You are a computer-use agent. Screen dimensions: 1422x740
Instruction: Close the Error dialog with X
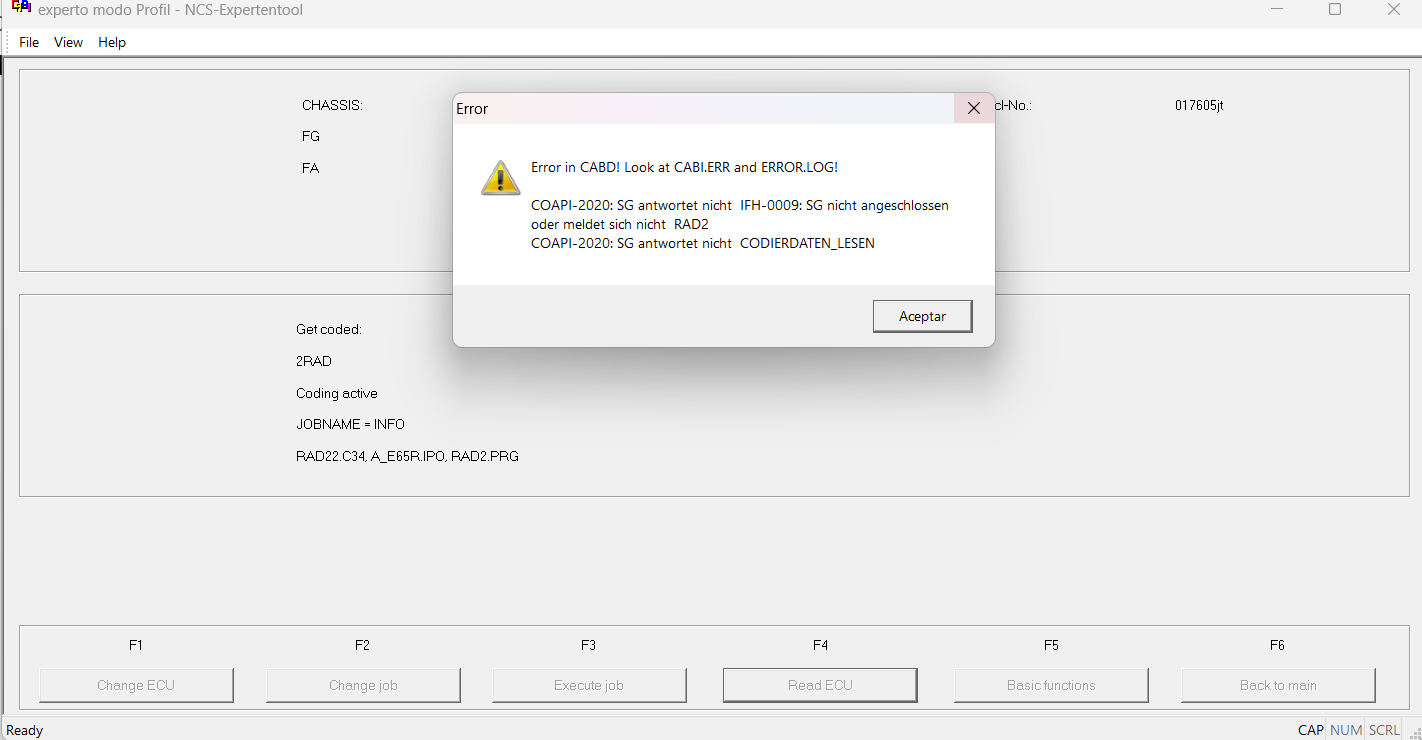tap(974, 108)
